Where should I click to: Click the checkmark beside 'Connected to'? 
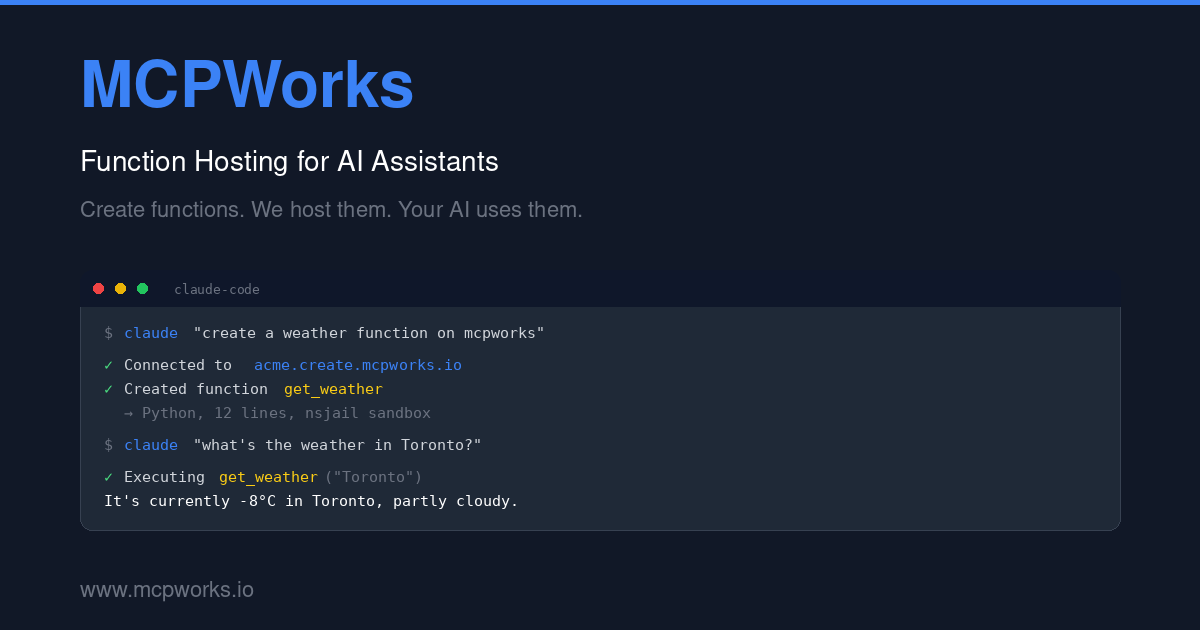109,365
